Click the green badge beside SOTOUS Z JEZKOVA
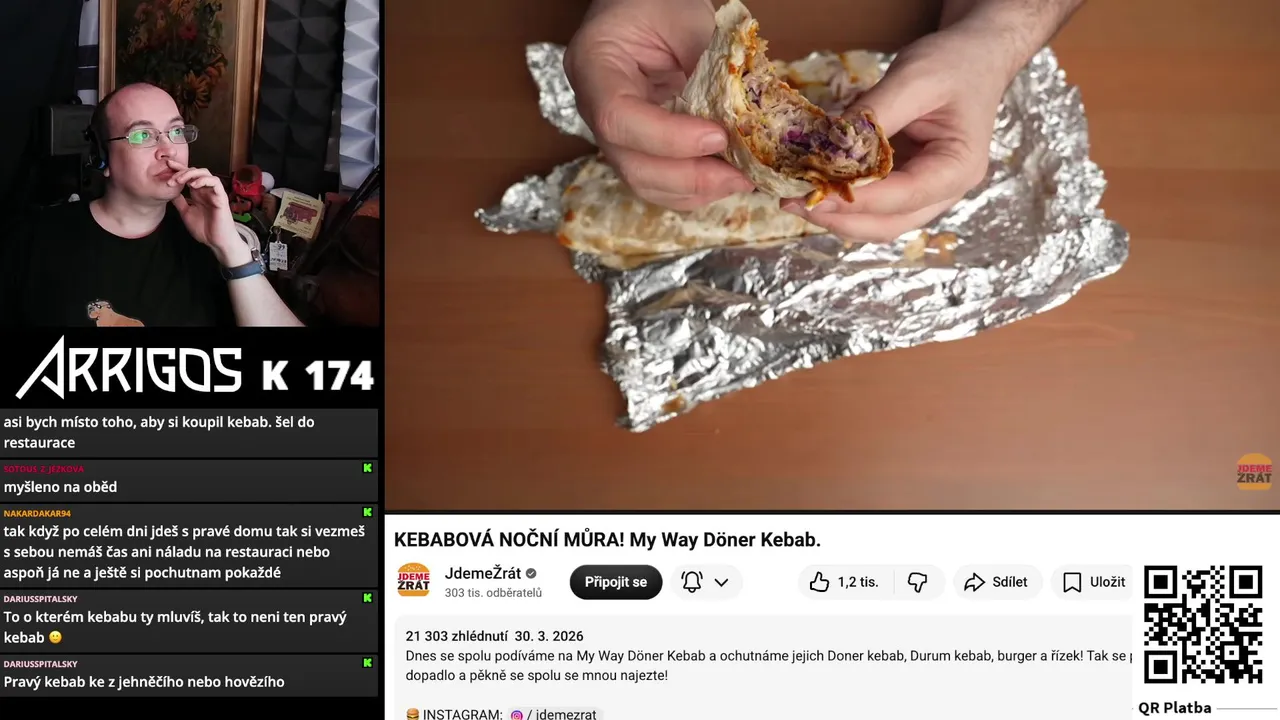Image resolution: width=1280 pixels, height=720 pixels. click(367, 468)
